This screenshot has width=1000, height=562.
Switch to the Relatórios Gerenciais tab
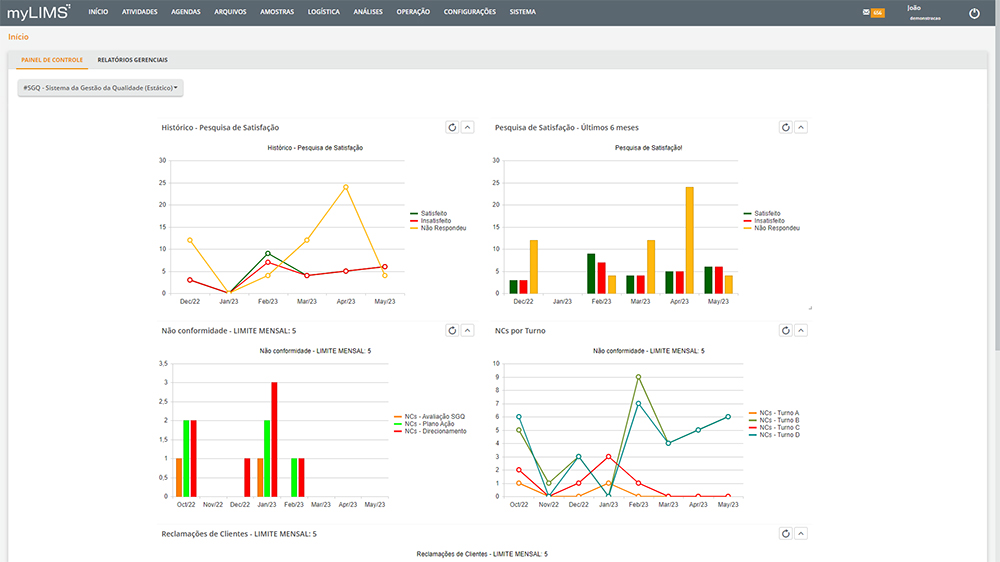133,60
